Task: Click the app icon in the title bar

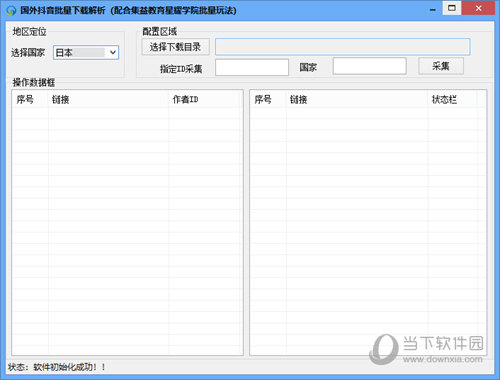Action: (11, 10)
